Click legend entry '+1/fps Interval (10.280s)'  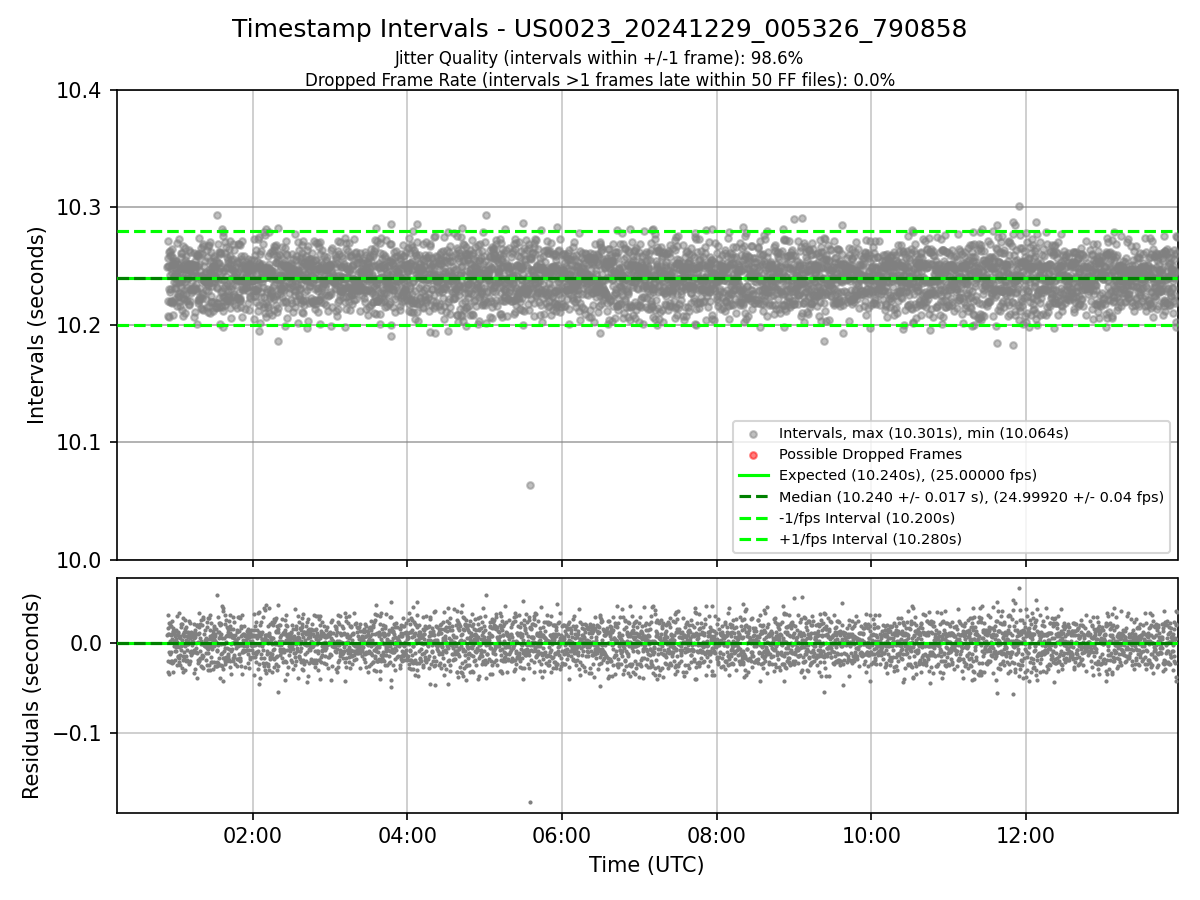[870, 539]
